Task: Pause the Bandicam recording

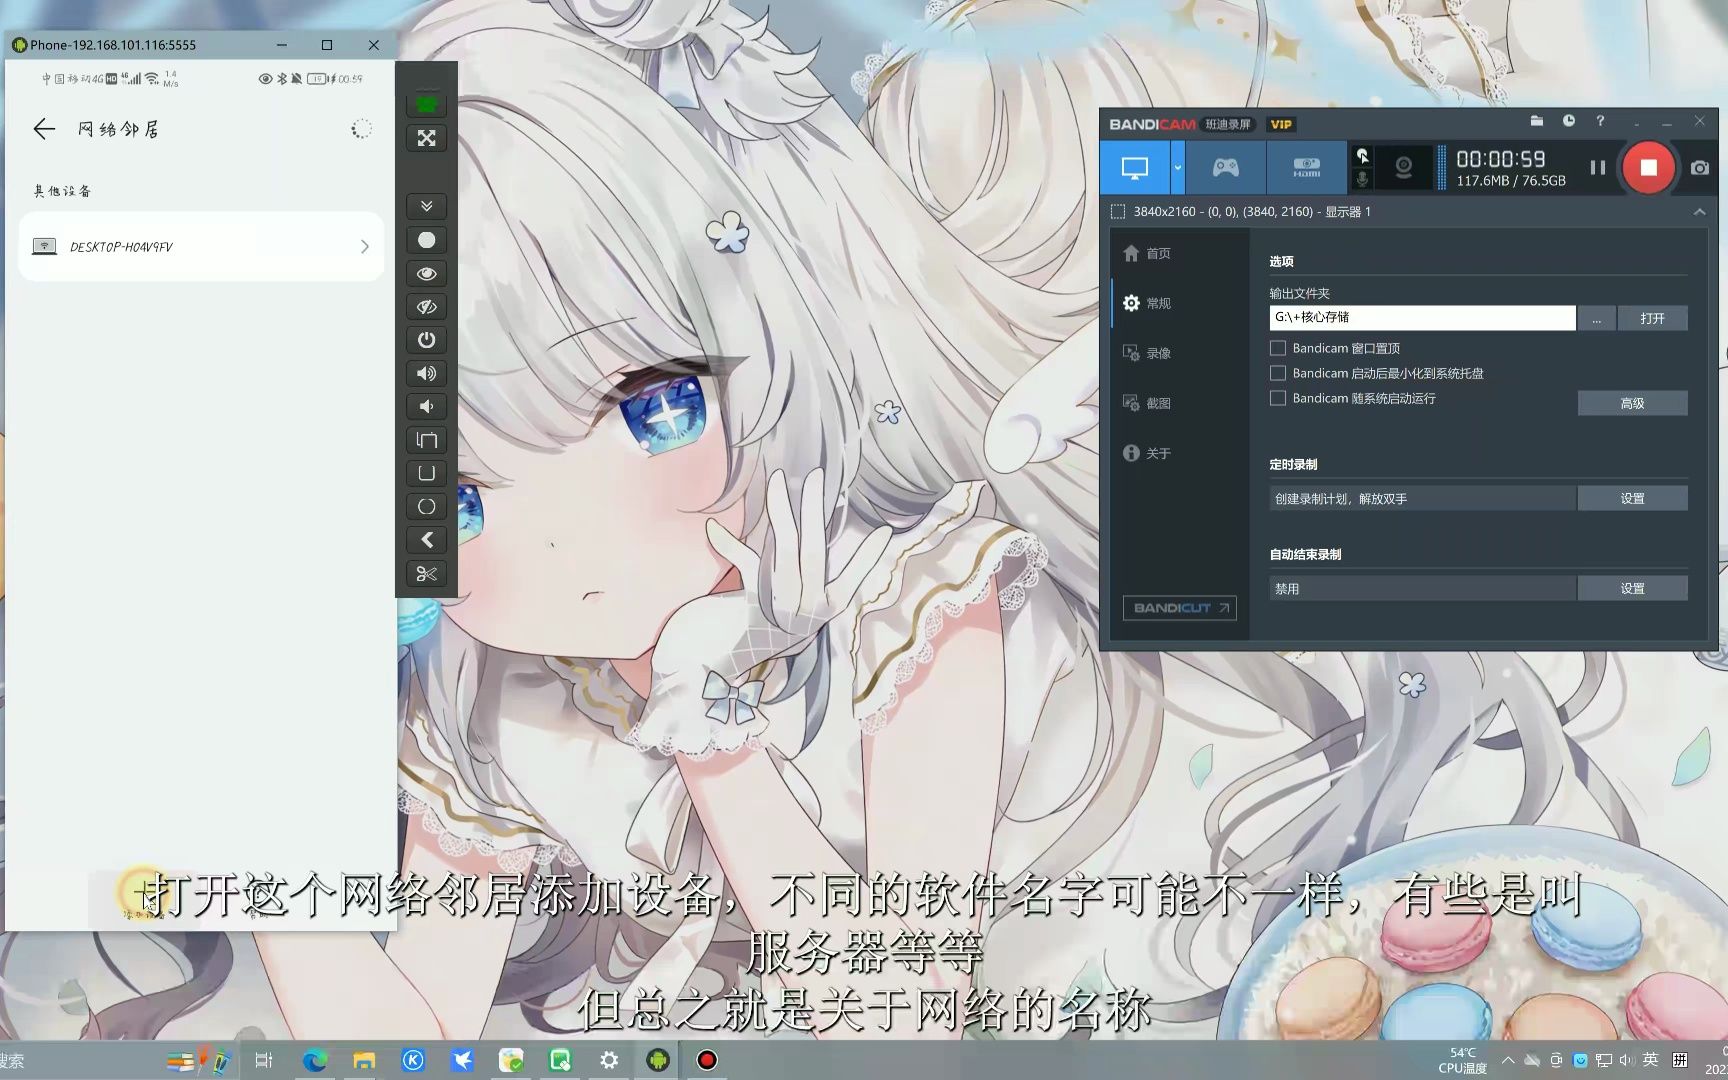Action: pyautogui.click(x=1598, y=168)
